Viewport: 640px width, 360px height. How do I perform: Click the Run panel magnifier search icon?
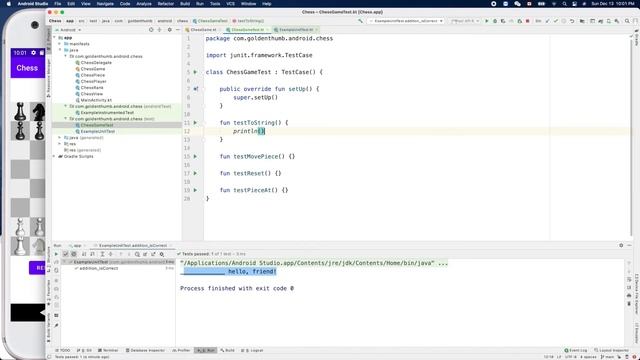click(x=137, y=254)
